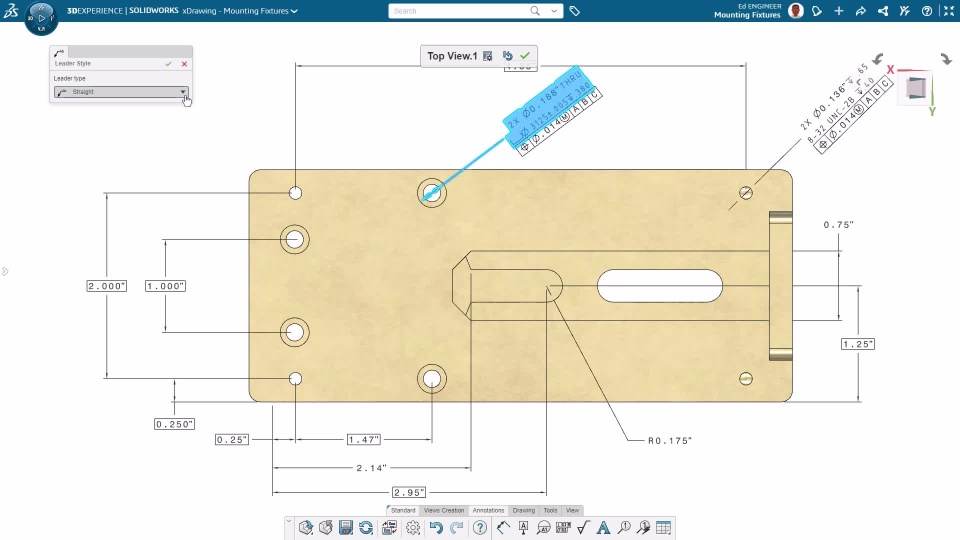960x540 pixels.
Task: Select the Geometric Tolerance tool
Action: click(x=563, y=528)
